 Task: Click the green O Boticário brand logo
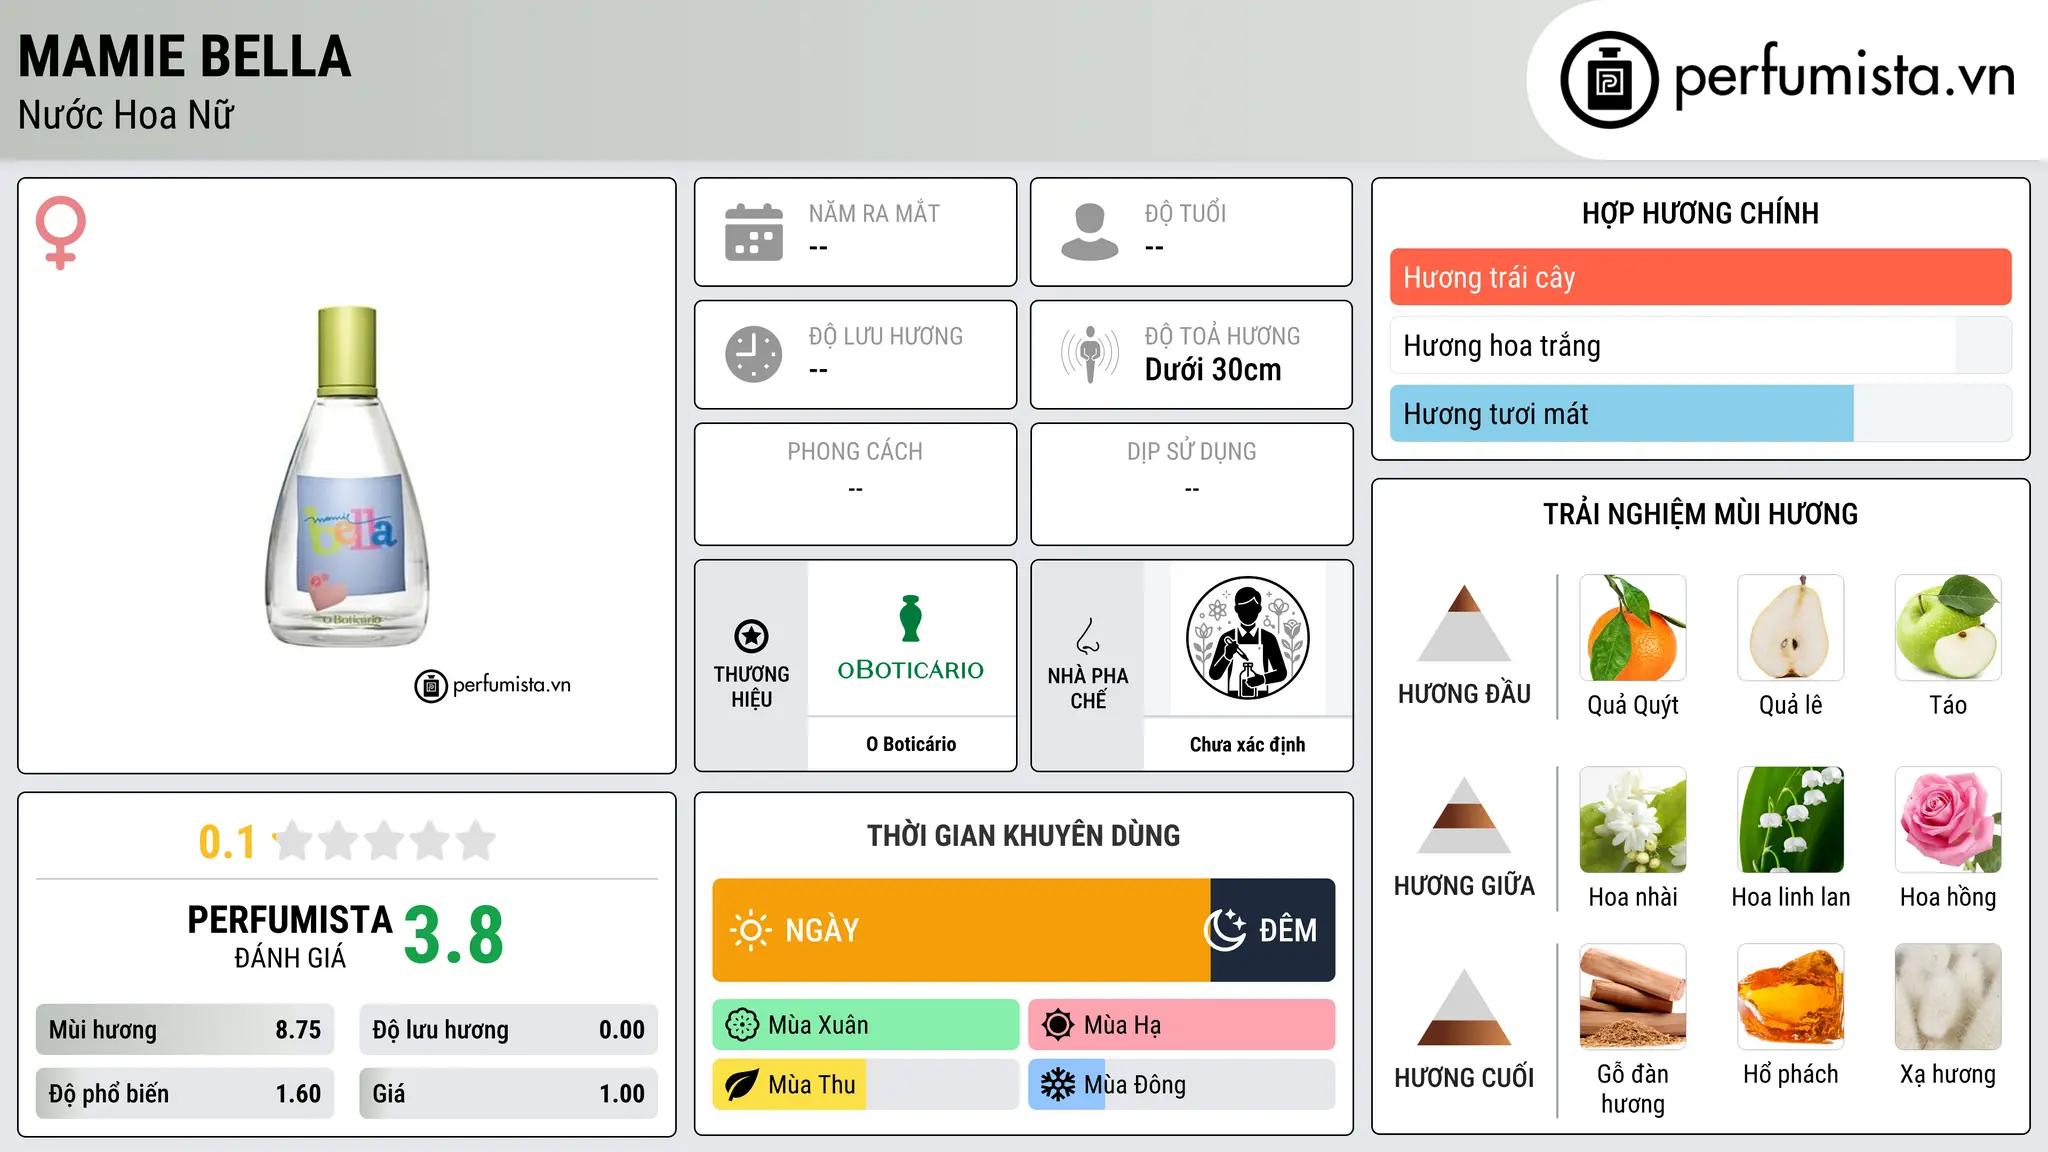(x=911, y=638)
